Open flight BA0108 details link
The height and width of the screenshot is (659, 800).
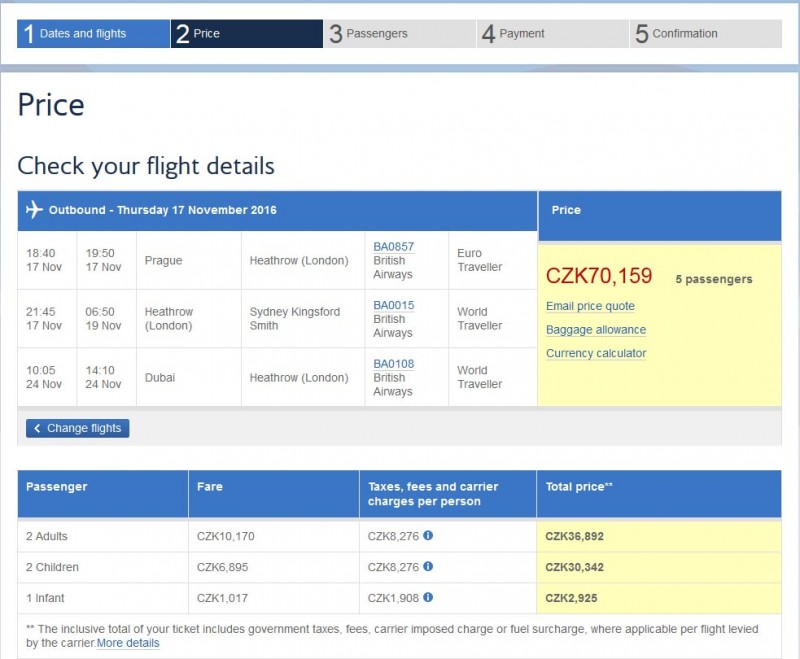pyautogui.click(x=393, y=364)
